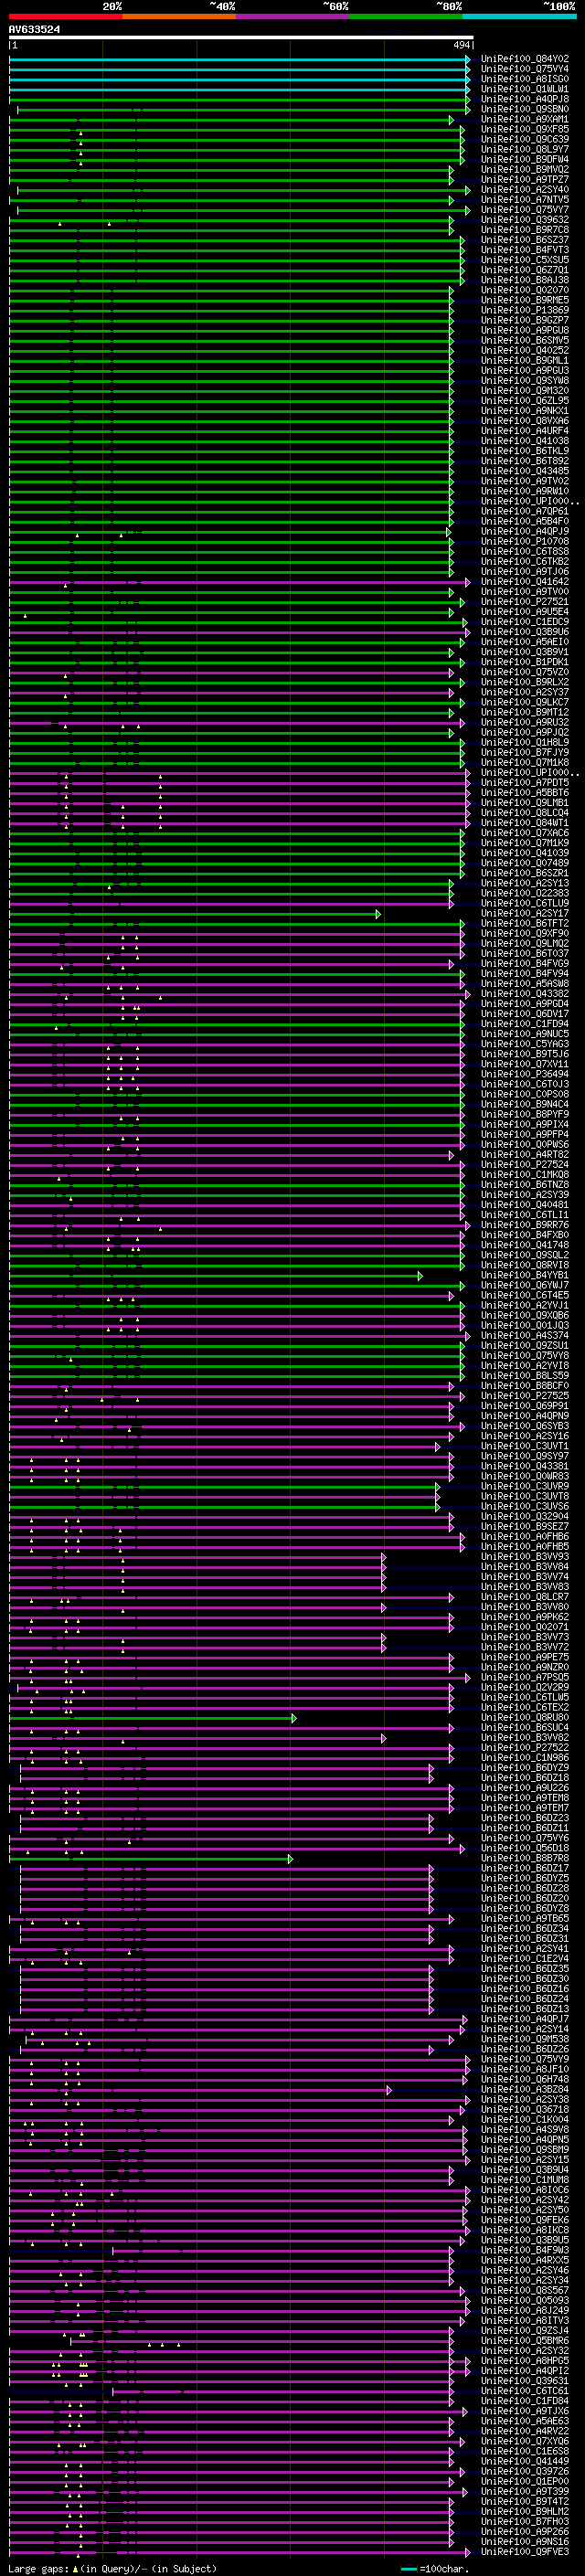Select the UniRef100_Q9SYW8 hit label
The image size is (585, 2576).
point(525,380)
